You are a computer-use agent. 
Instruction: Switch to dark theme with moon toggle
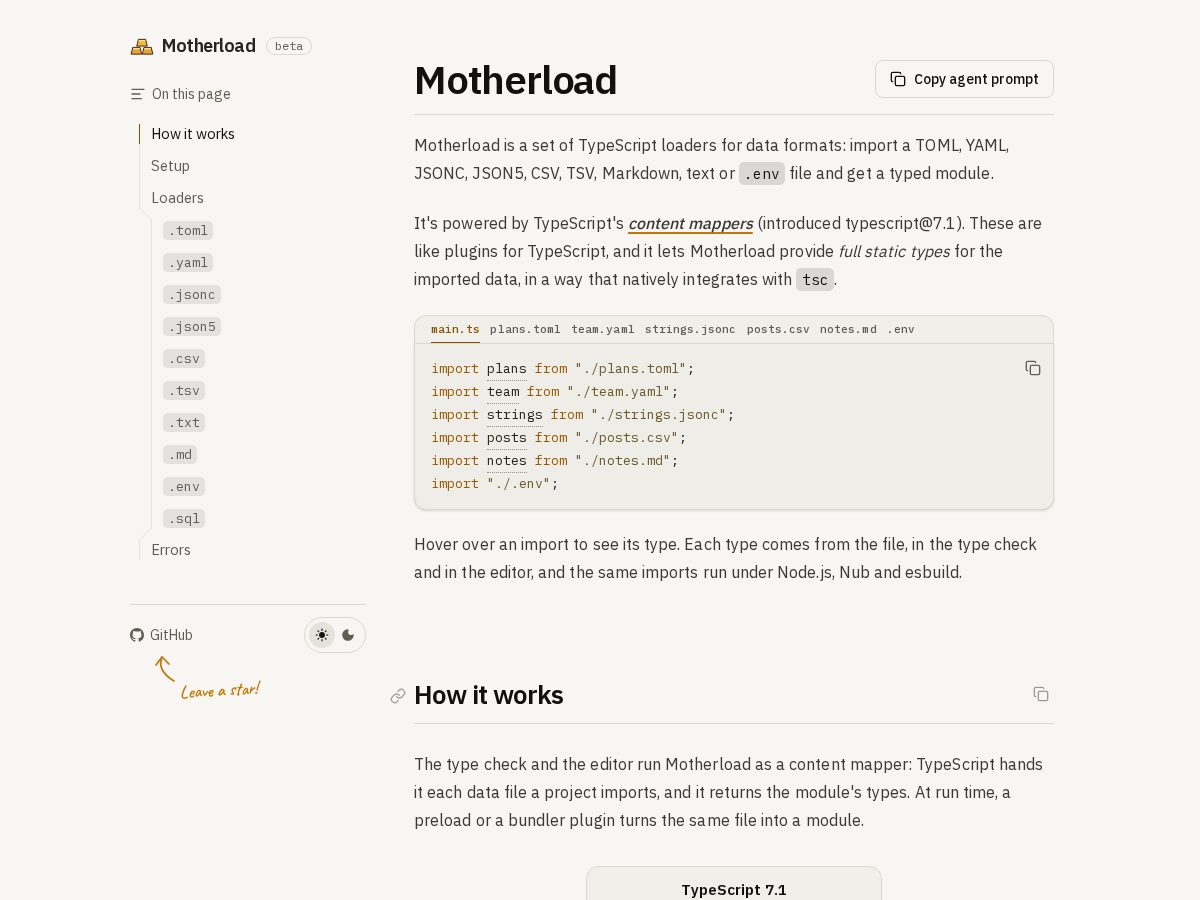348,635
